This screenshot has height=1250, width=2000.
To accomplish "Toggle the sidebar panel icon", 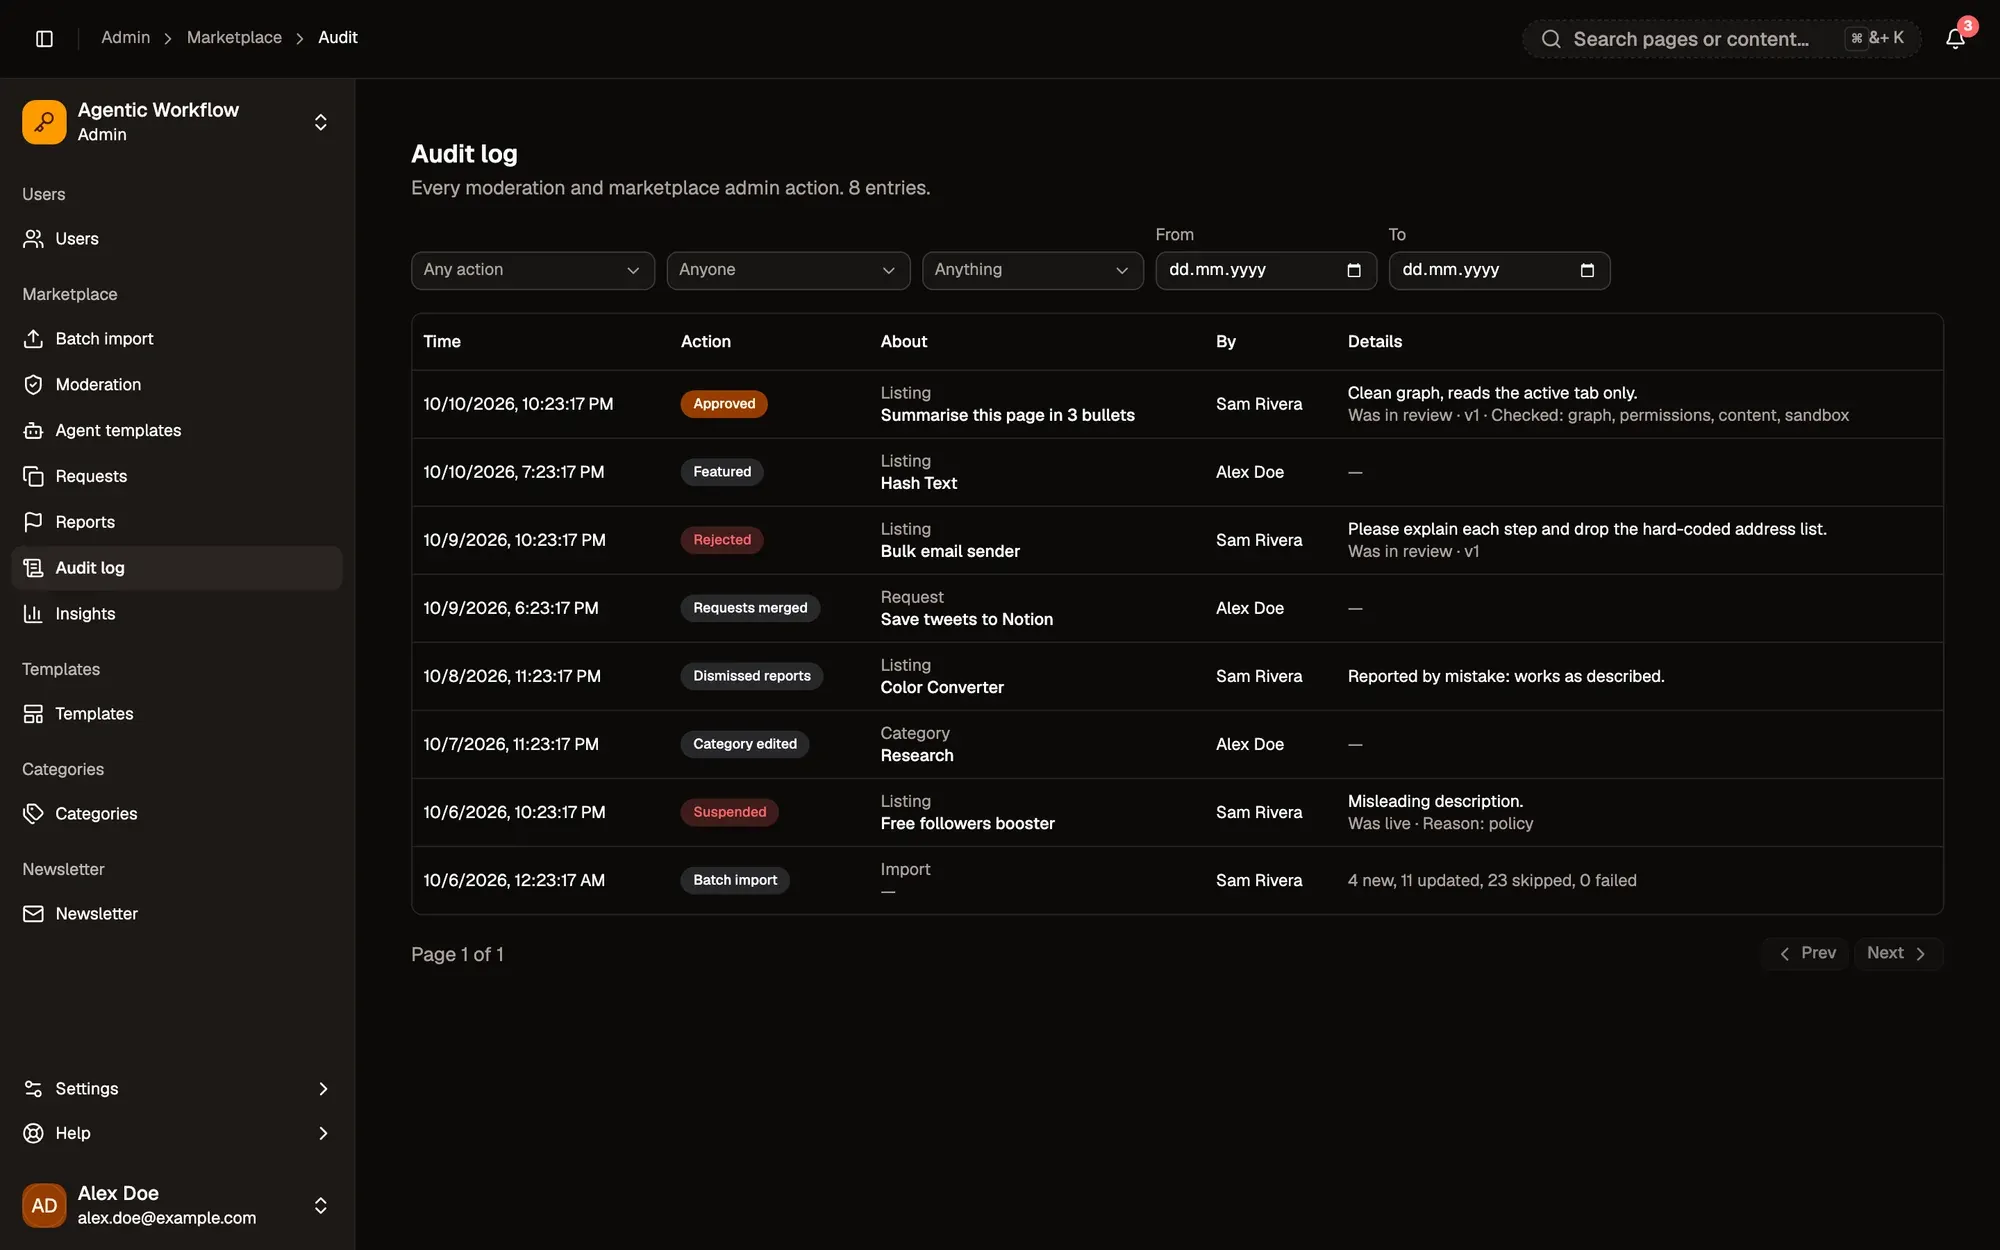I will [44, 38].
